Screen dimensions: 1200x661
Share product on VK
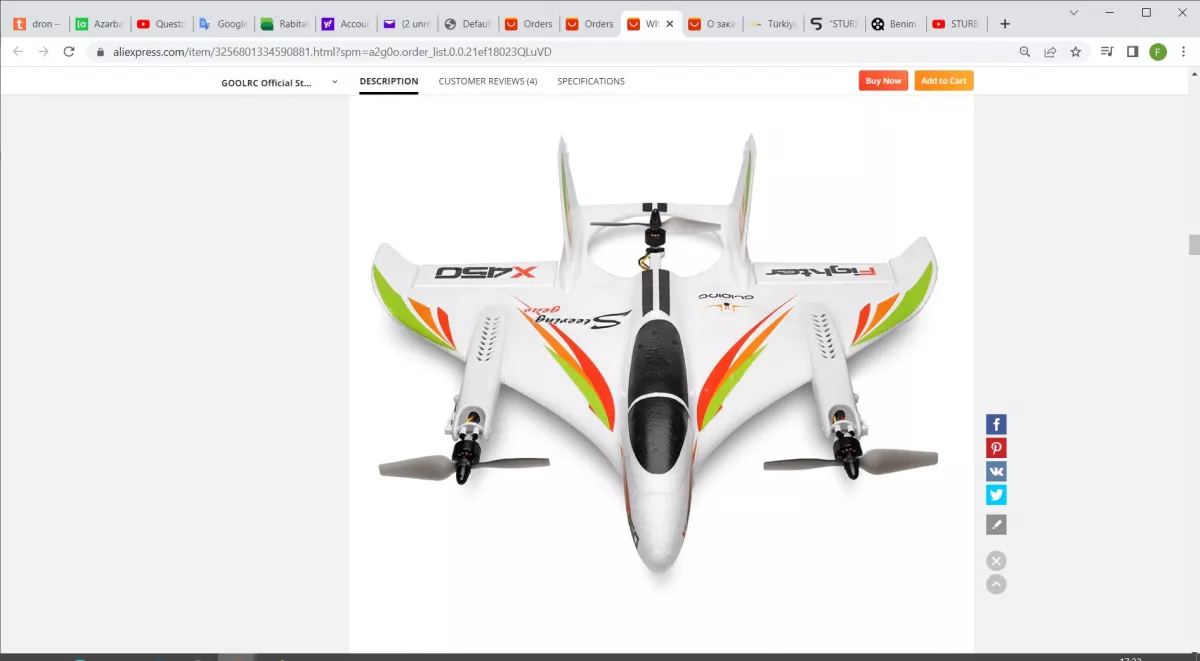tap(996, 471)
